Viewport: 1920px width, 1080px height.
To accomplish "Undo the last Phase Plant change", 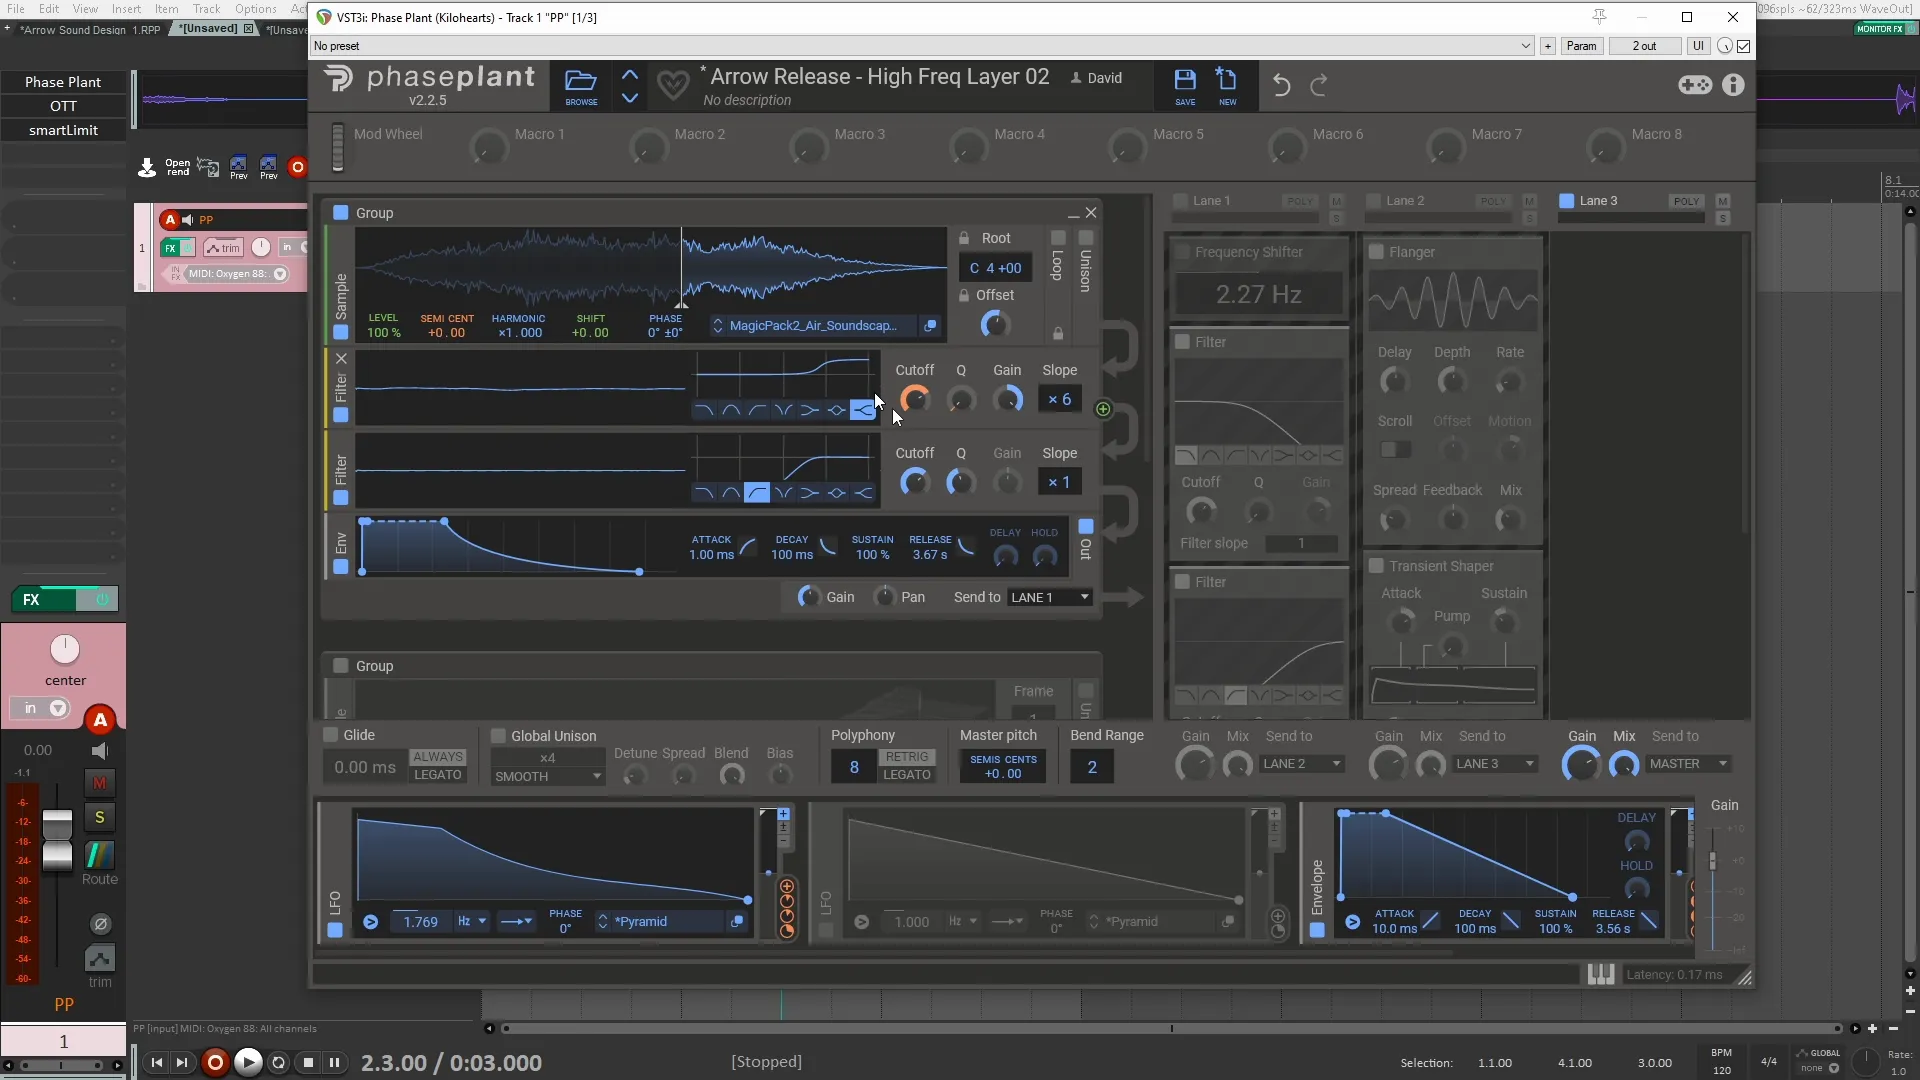I will [x=1281, y=85].
